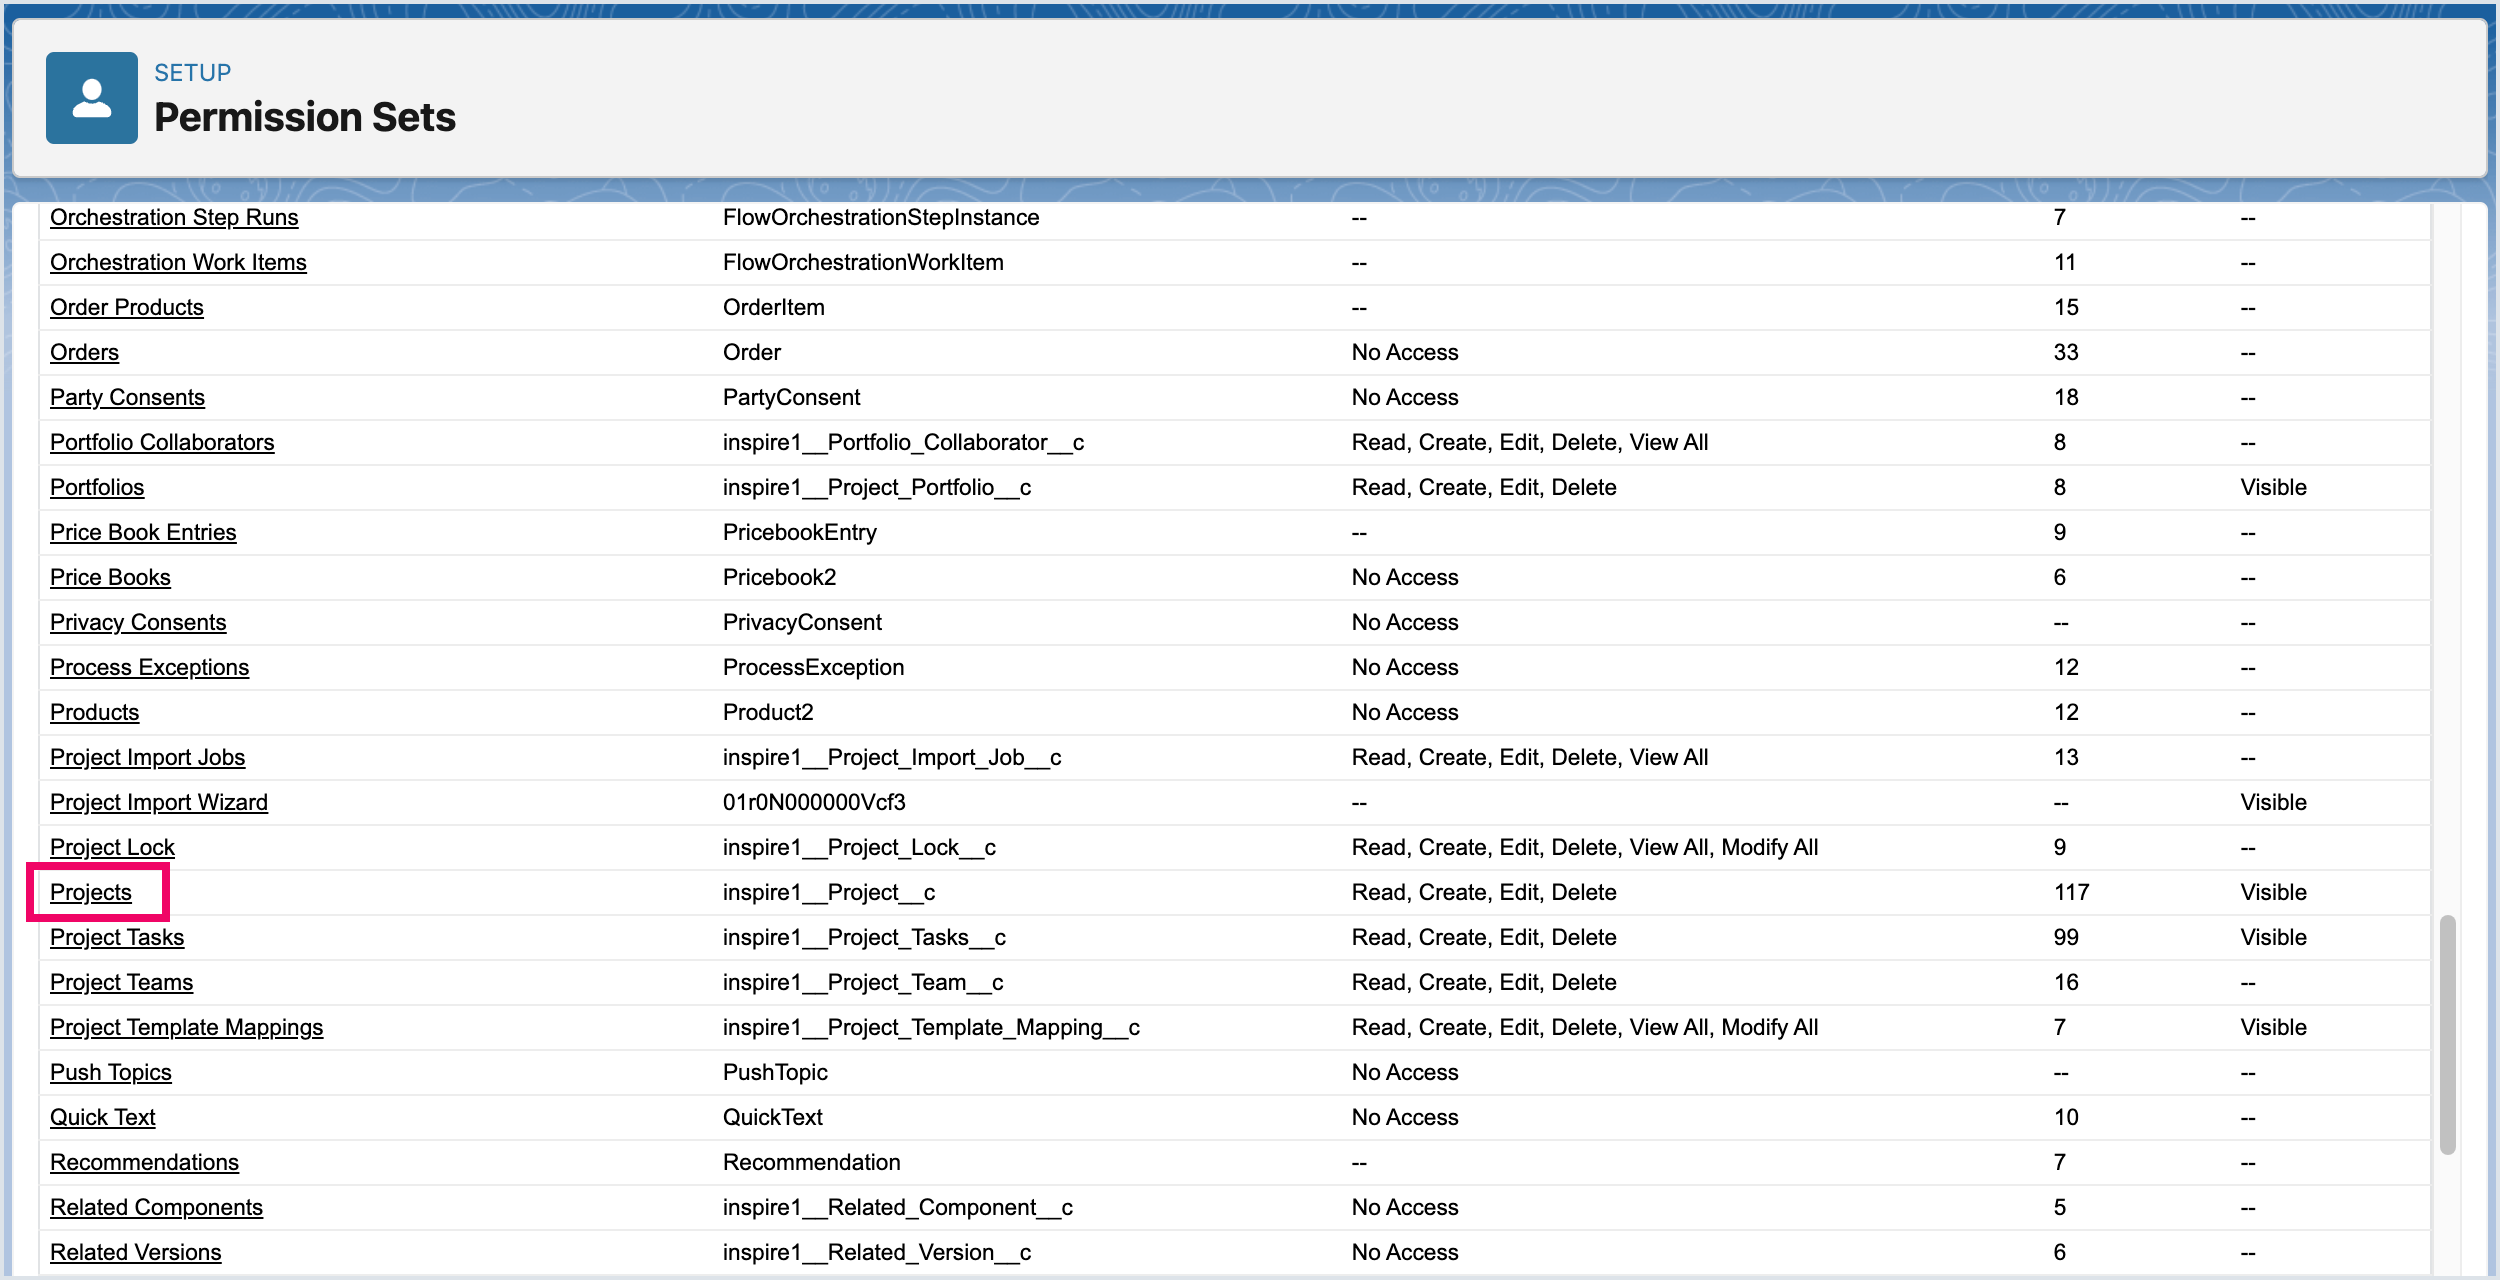This screenshot has height=1280, width=2500.
Task: Click the vertical scrollbar thumb
Action: pos(2447,1034)
